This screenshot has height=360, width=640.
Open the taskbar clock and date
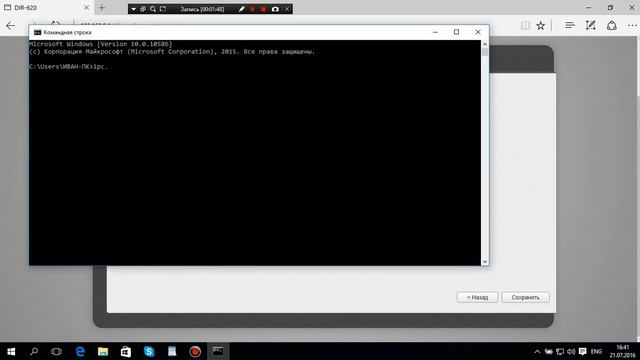pos(622,351)
